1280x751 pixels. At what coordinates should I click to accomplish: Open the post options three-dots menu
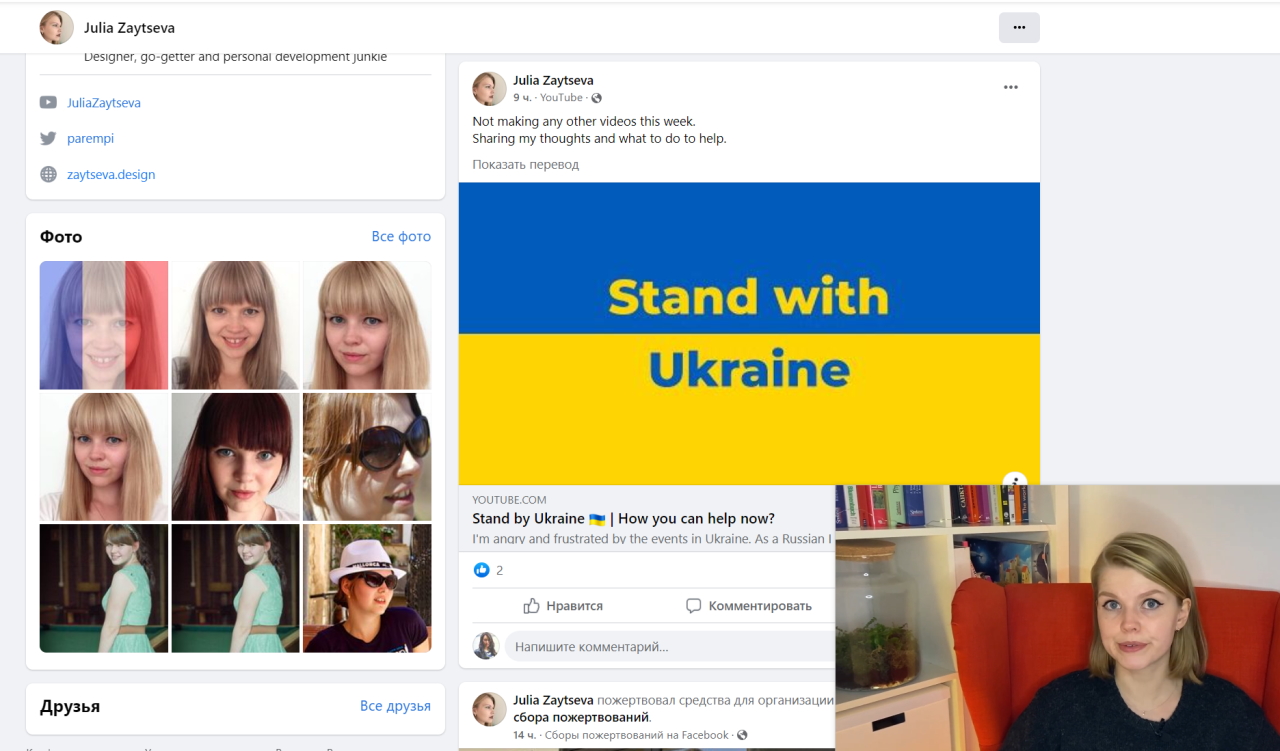pyautogui.click(x=1011, y=88)
